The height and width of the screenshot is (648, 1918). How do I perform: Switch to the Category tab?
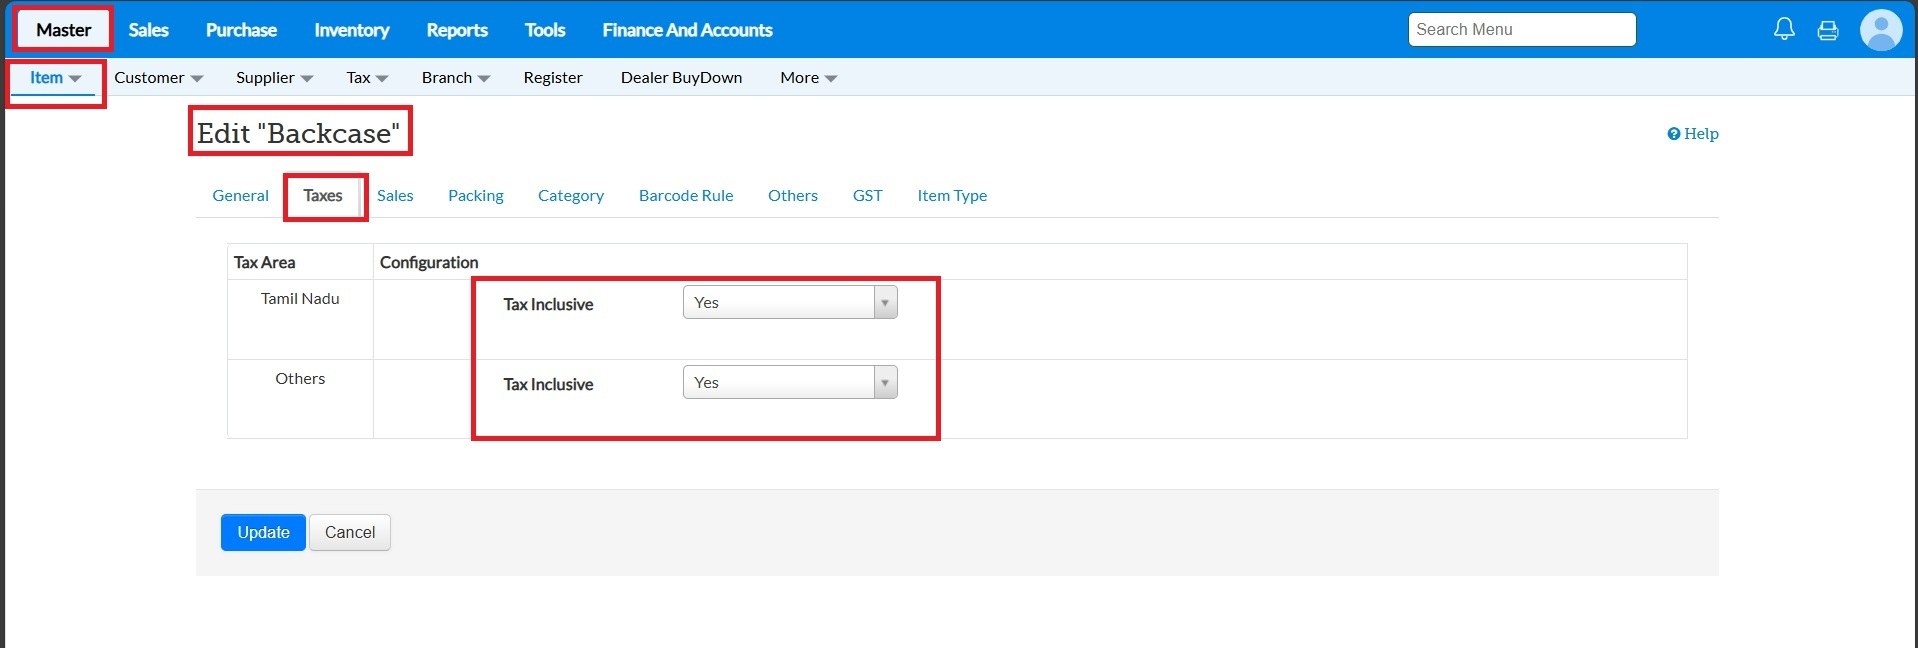tap(571, 196)
